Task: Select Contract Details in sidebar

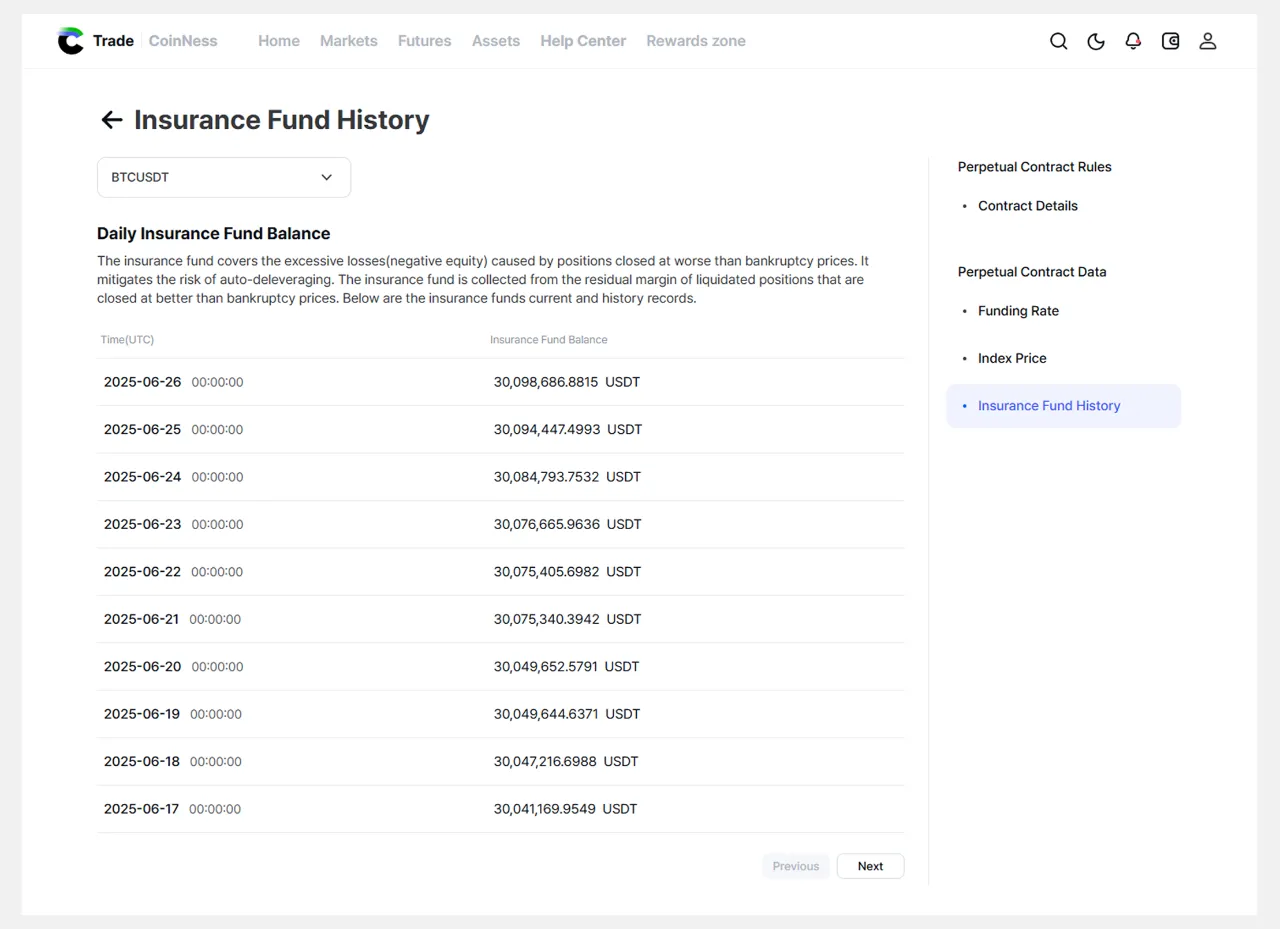Action: pyautogui.click(x=1027, y=206)
